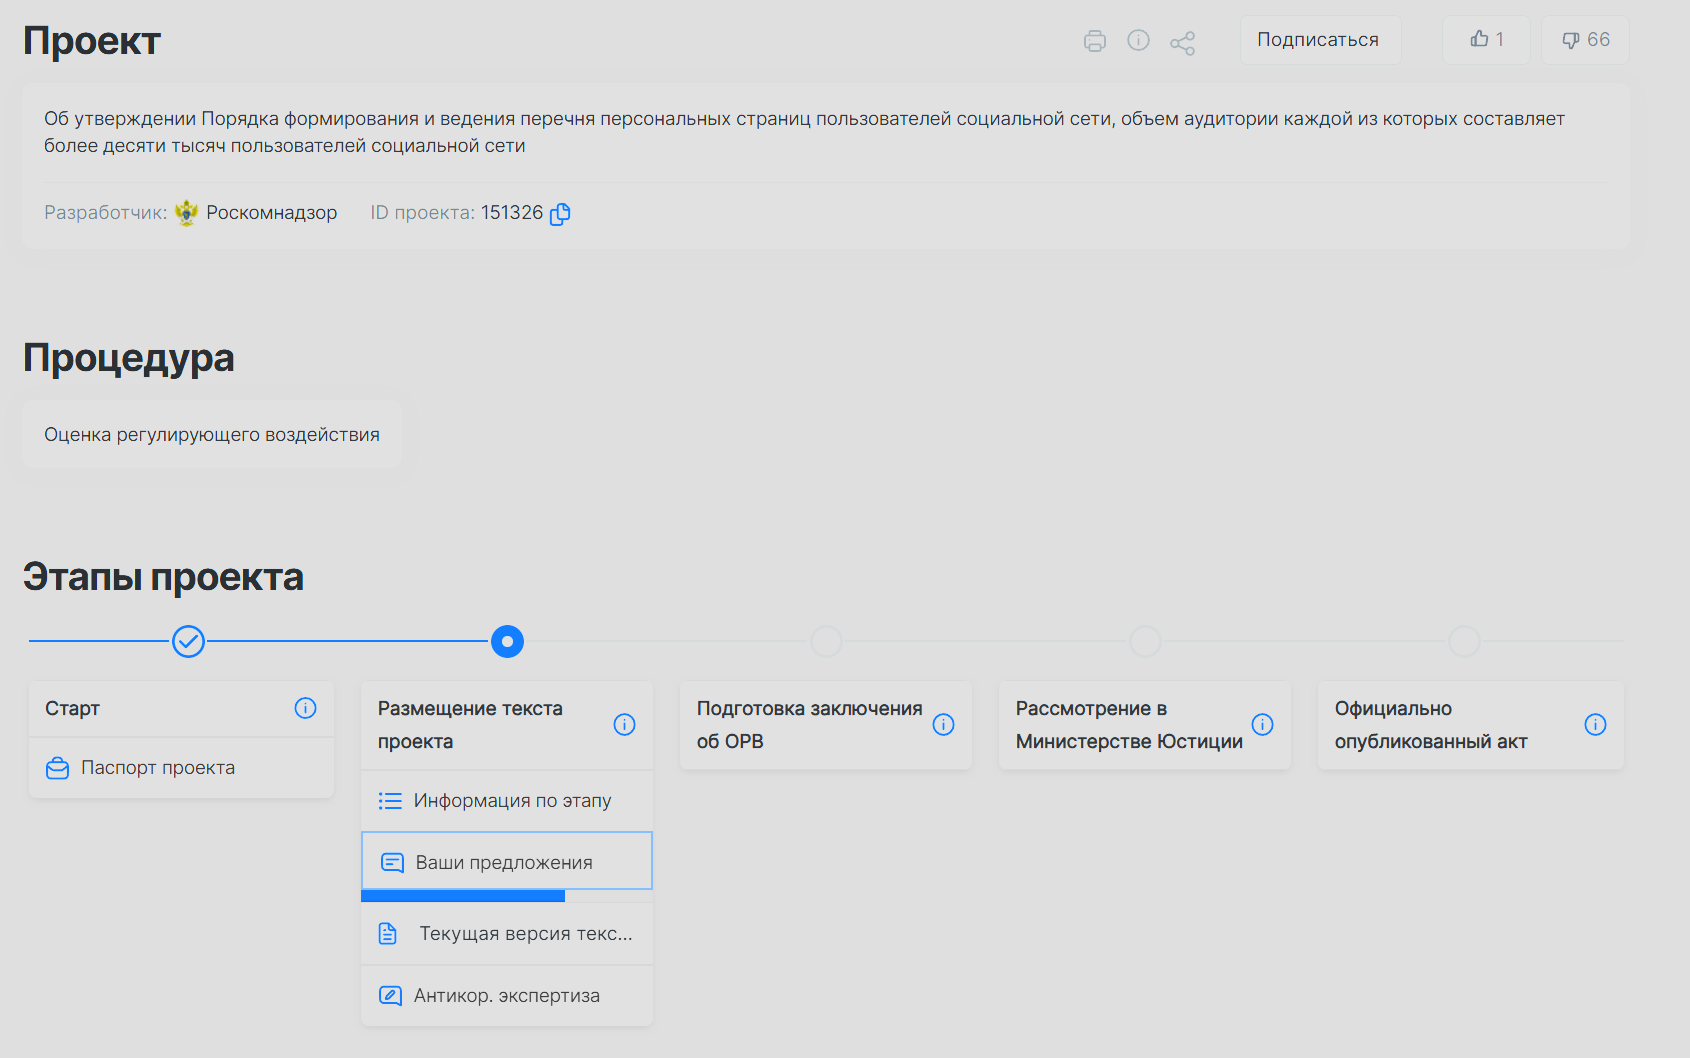The width and height of the screenshot is (1690, 1058).
Task: Open Паспорт проекта
Action: tap(181, 768)
